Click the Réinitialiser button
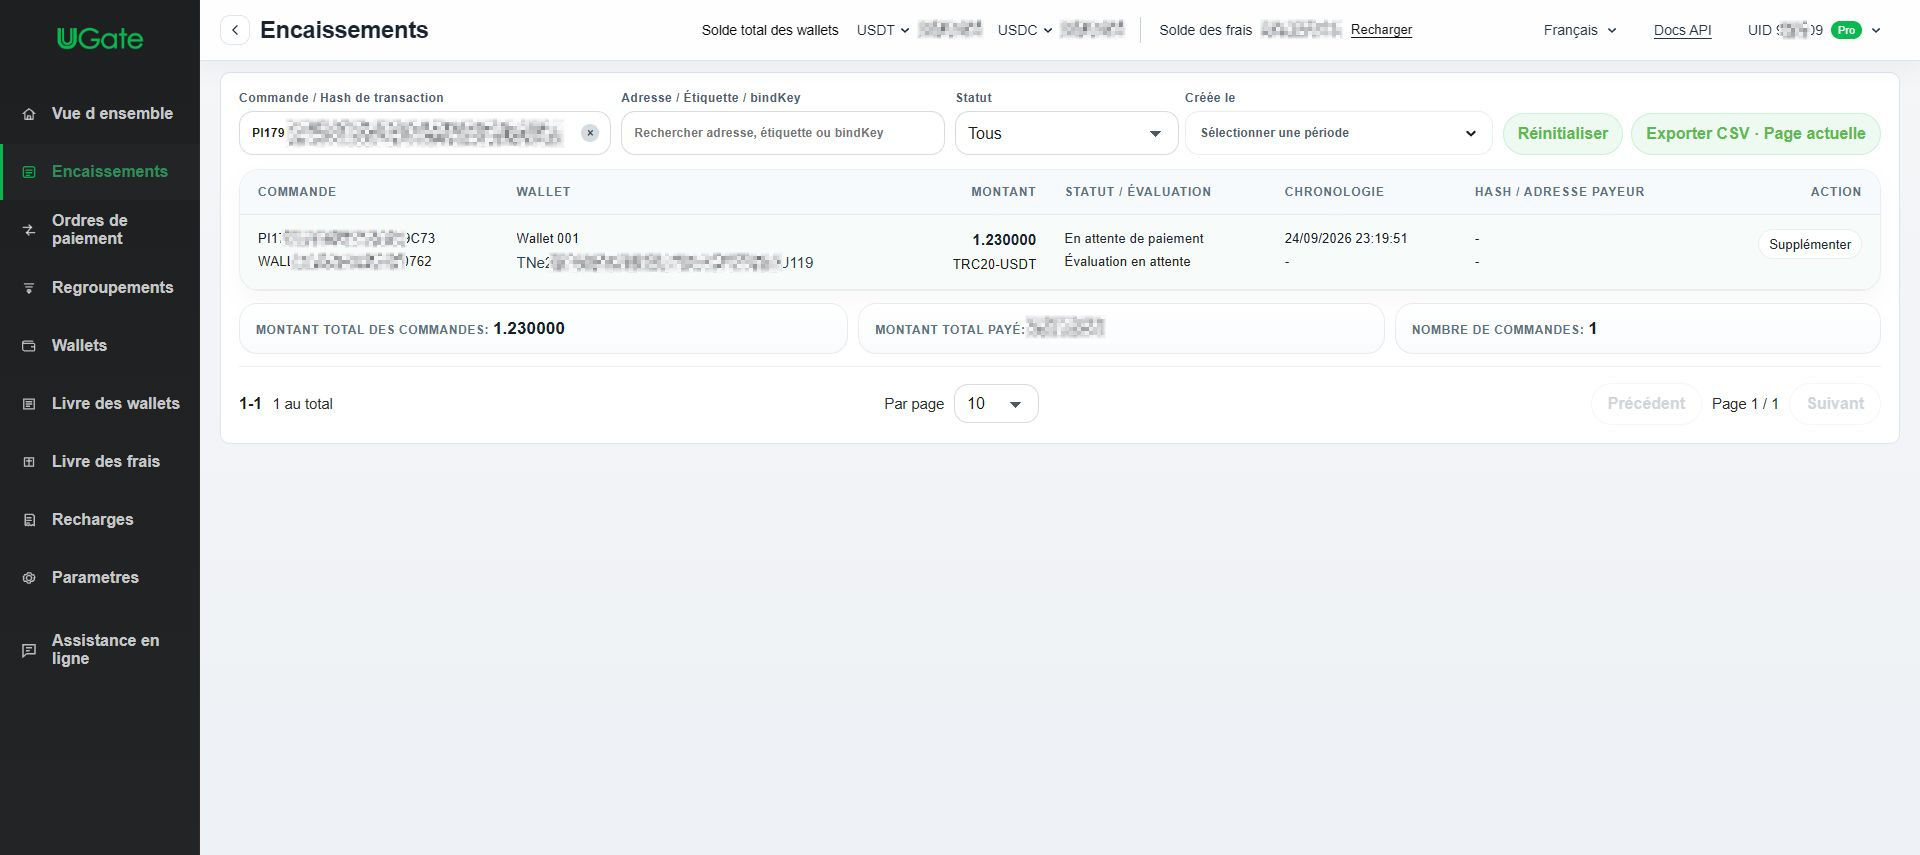 tap(1562, 134)
